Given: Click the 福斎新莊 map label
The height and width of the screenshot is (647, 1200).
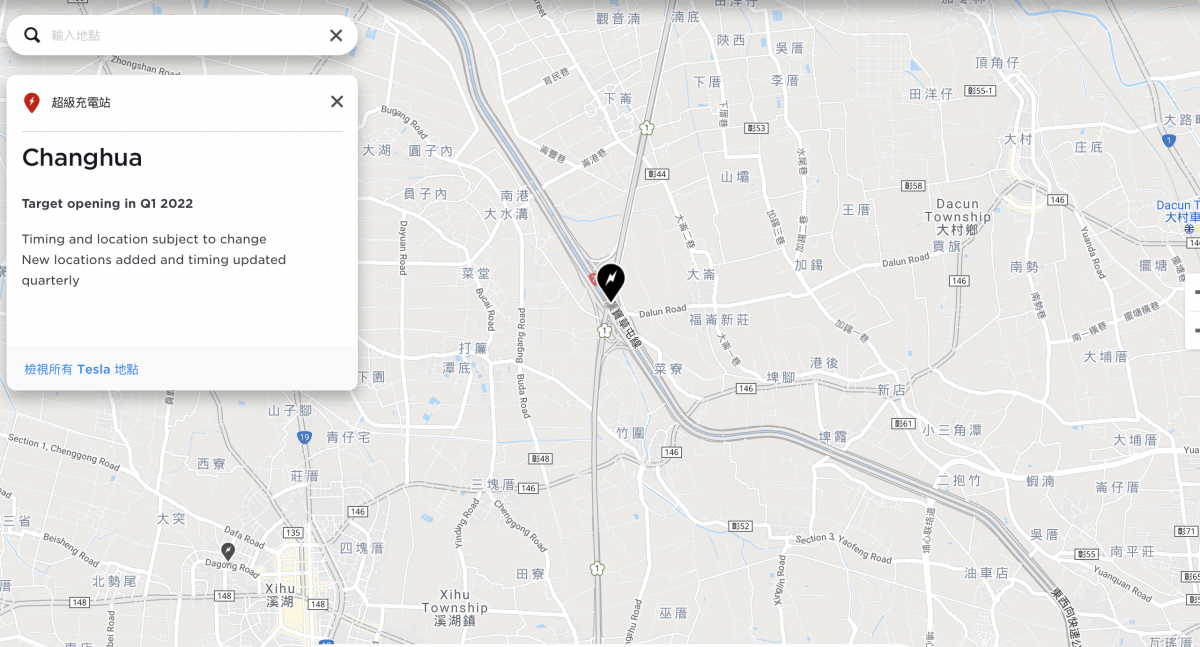Looking at the screenshot, I should coord(719,319).
